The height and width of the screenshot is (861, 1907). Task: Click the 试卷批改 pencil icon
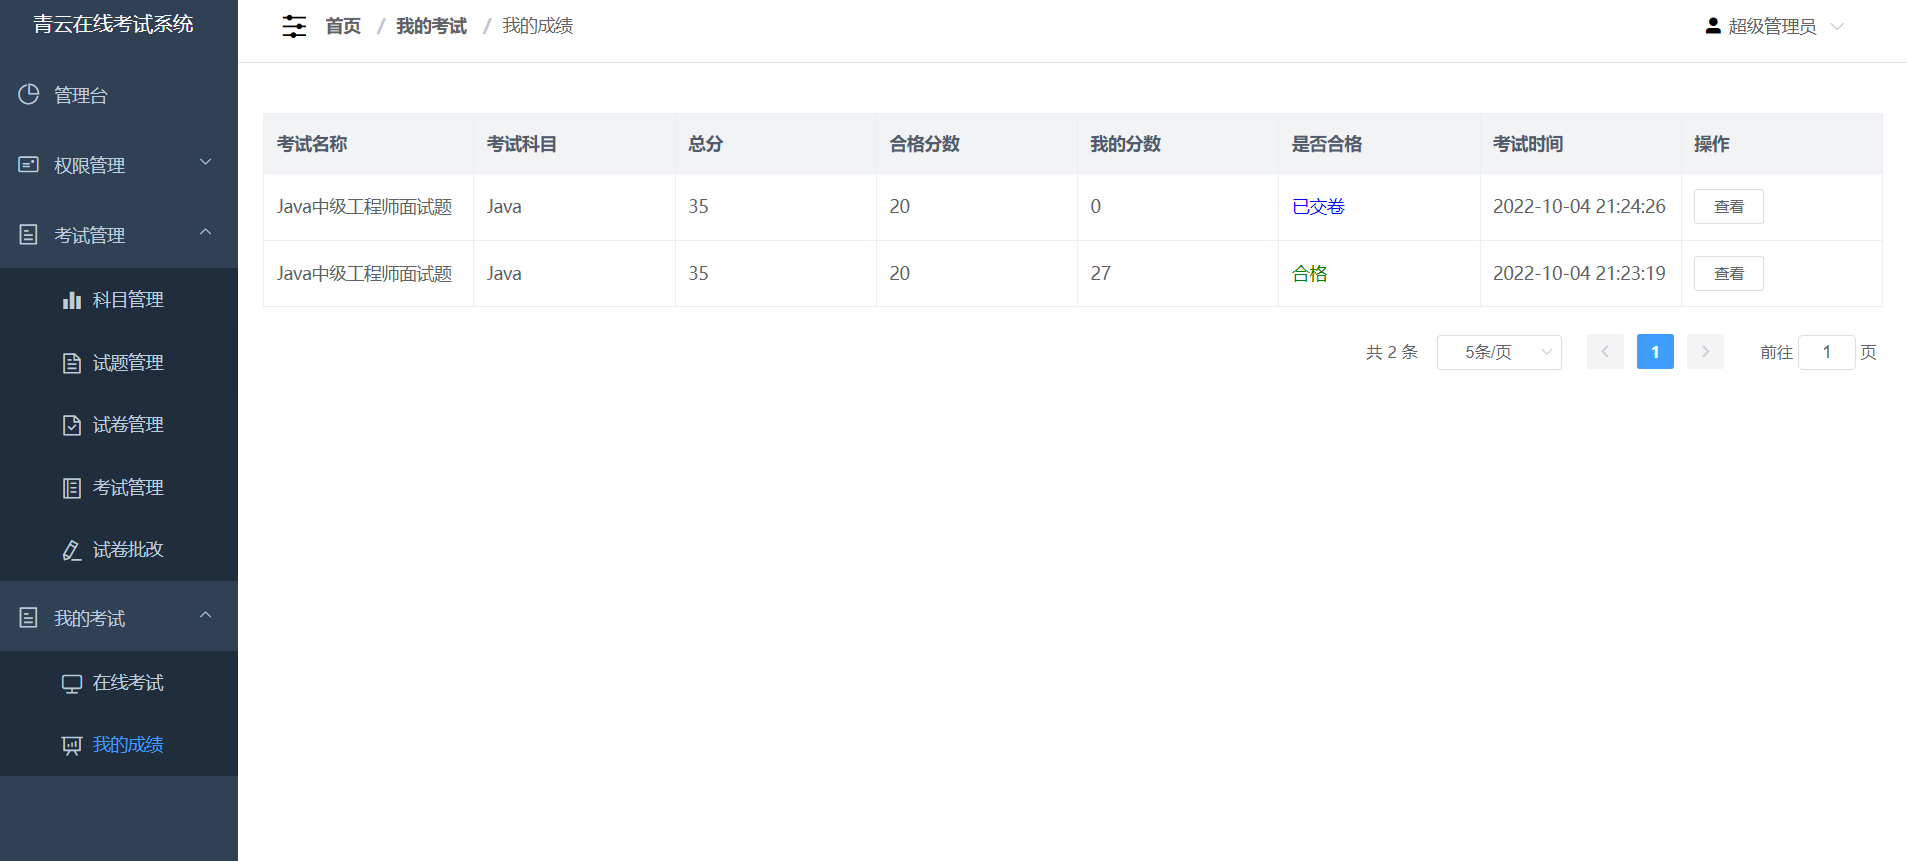(72, 550)
